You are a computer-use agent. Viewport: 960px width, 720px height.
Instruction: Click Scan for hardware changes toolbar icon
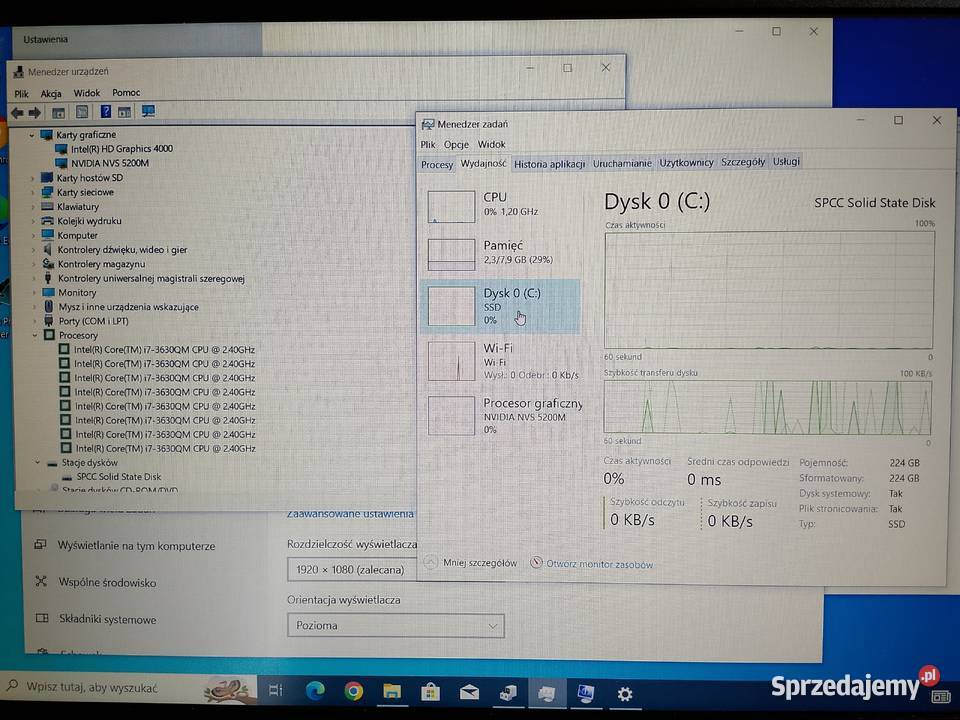(147, 111)
